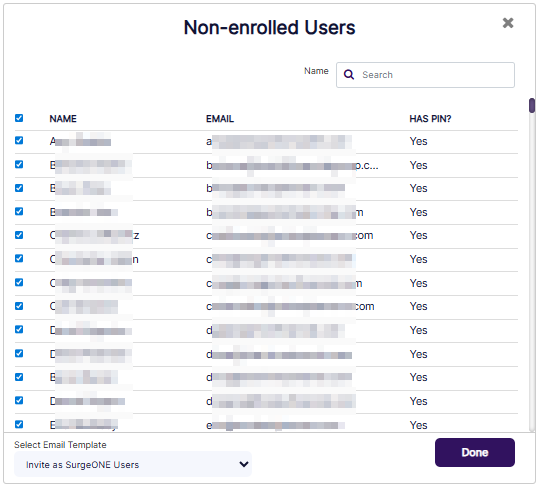Viewport: 540px width, 489px height.
Task: Uncheck the user whose email starts with e
Action: [x=19, y=424]
